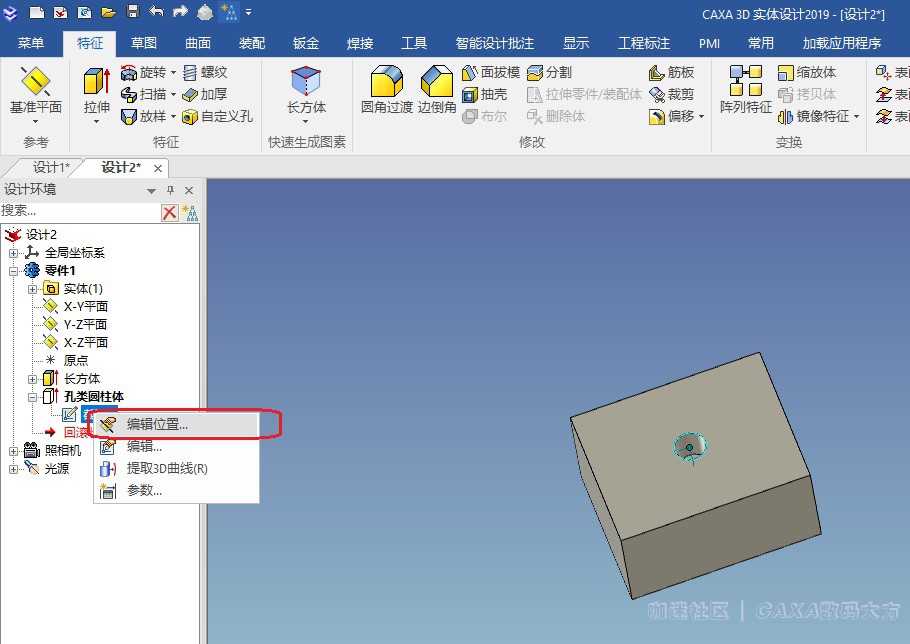The height and width of the screenshot is (644, 910).
Task: Click the save icon in quick access toolbar
Action: coord(134,12)
